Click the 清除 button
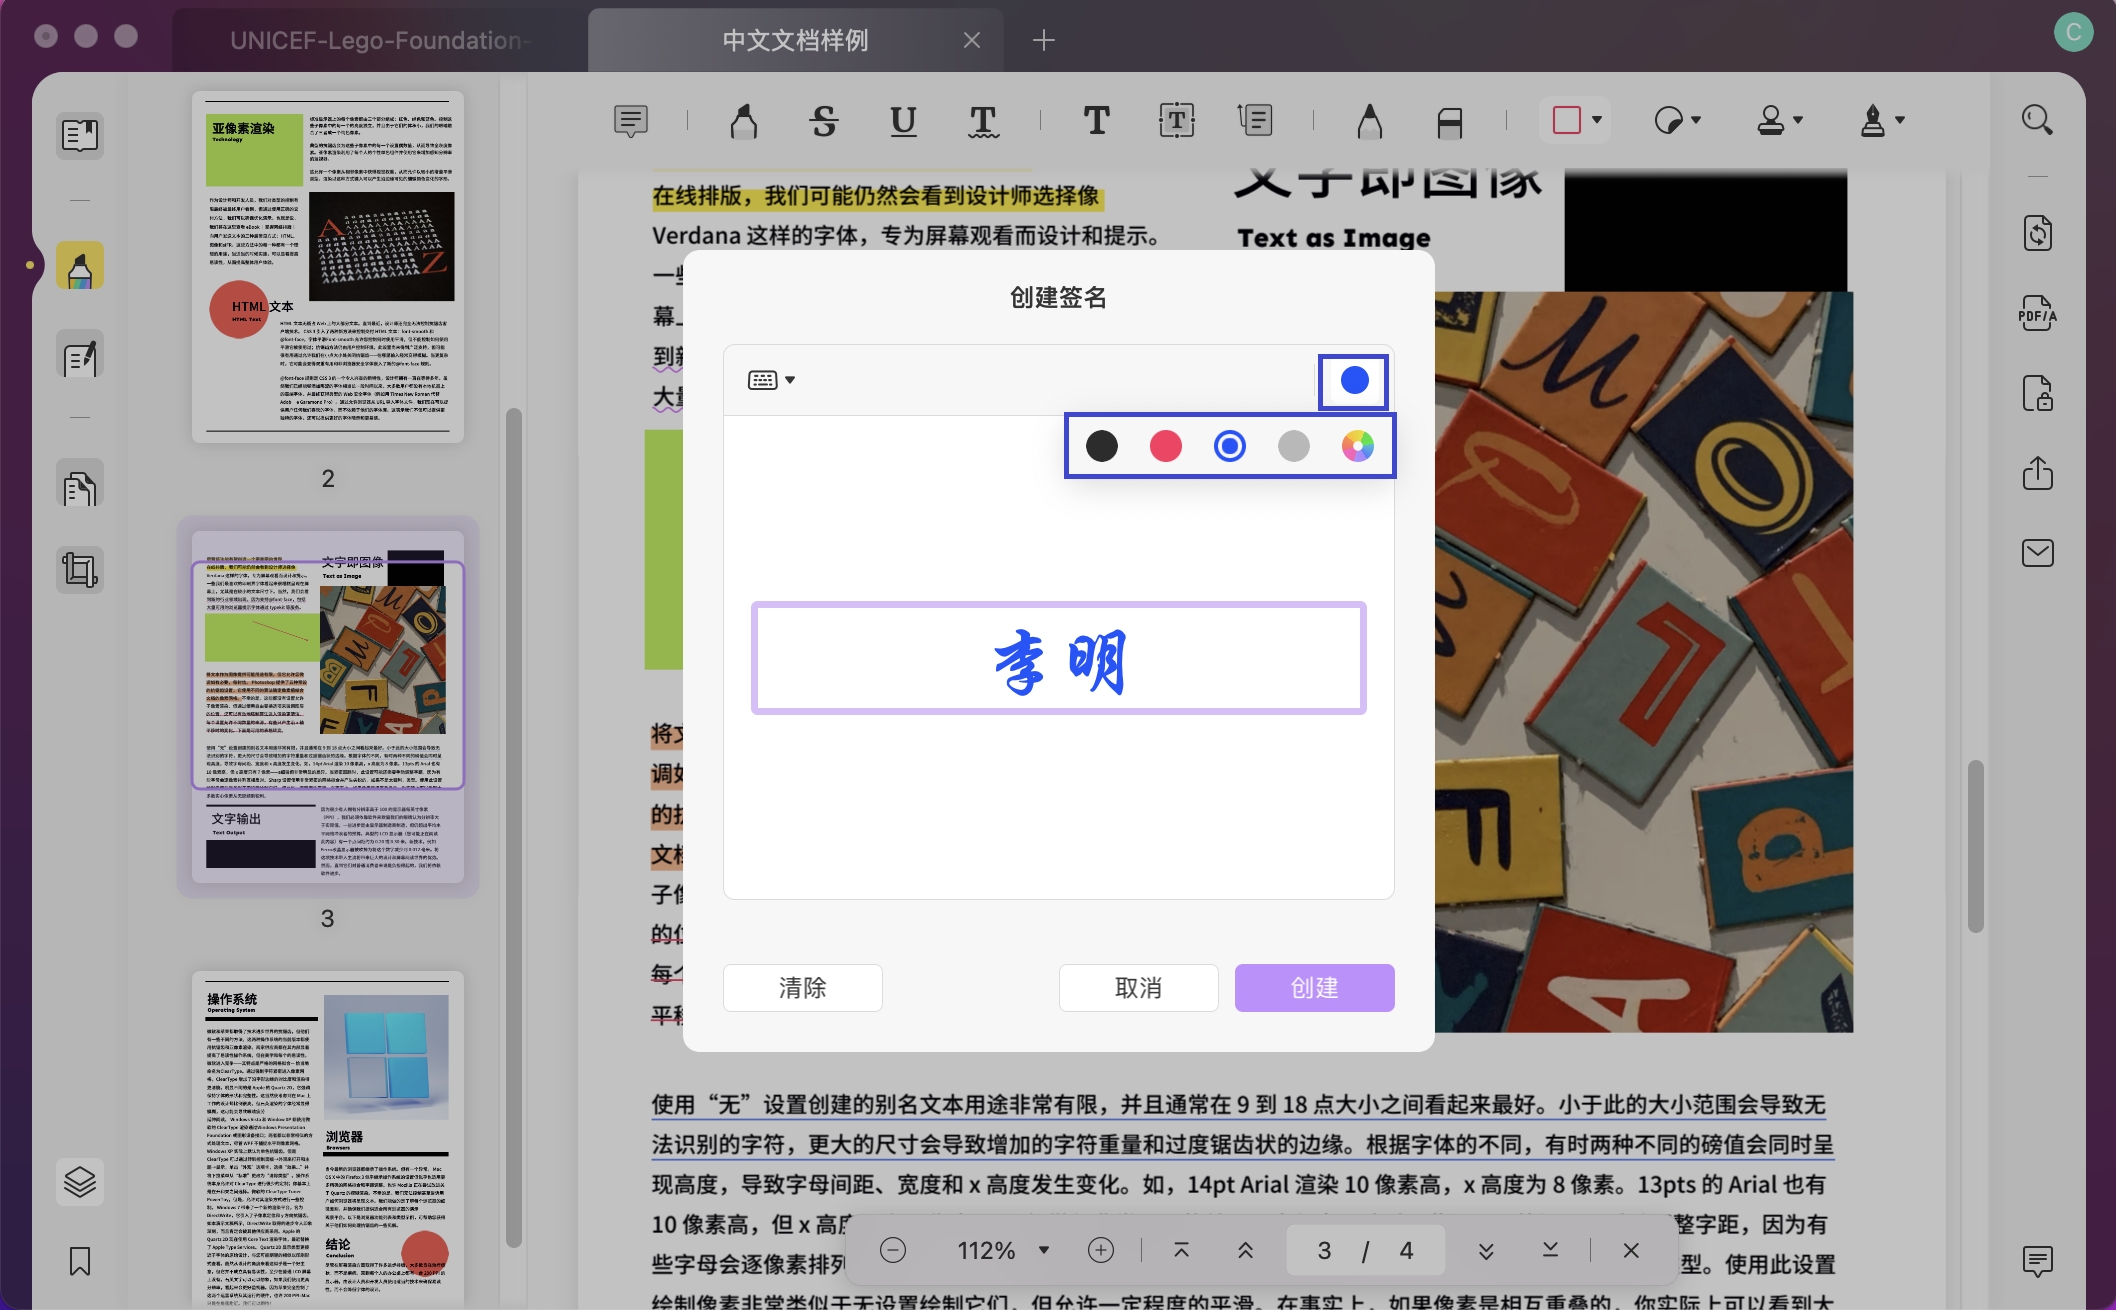The image size is (2116, 1310). pos(802,988)
